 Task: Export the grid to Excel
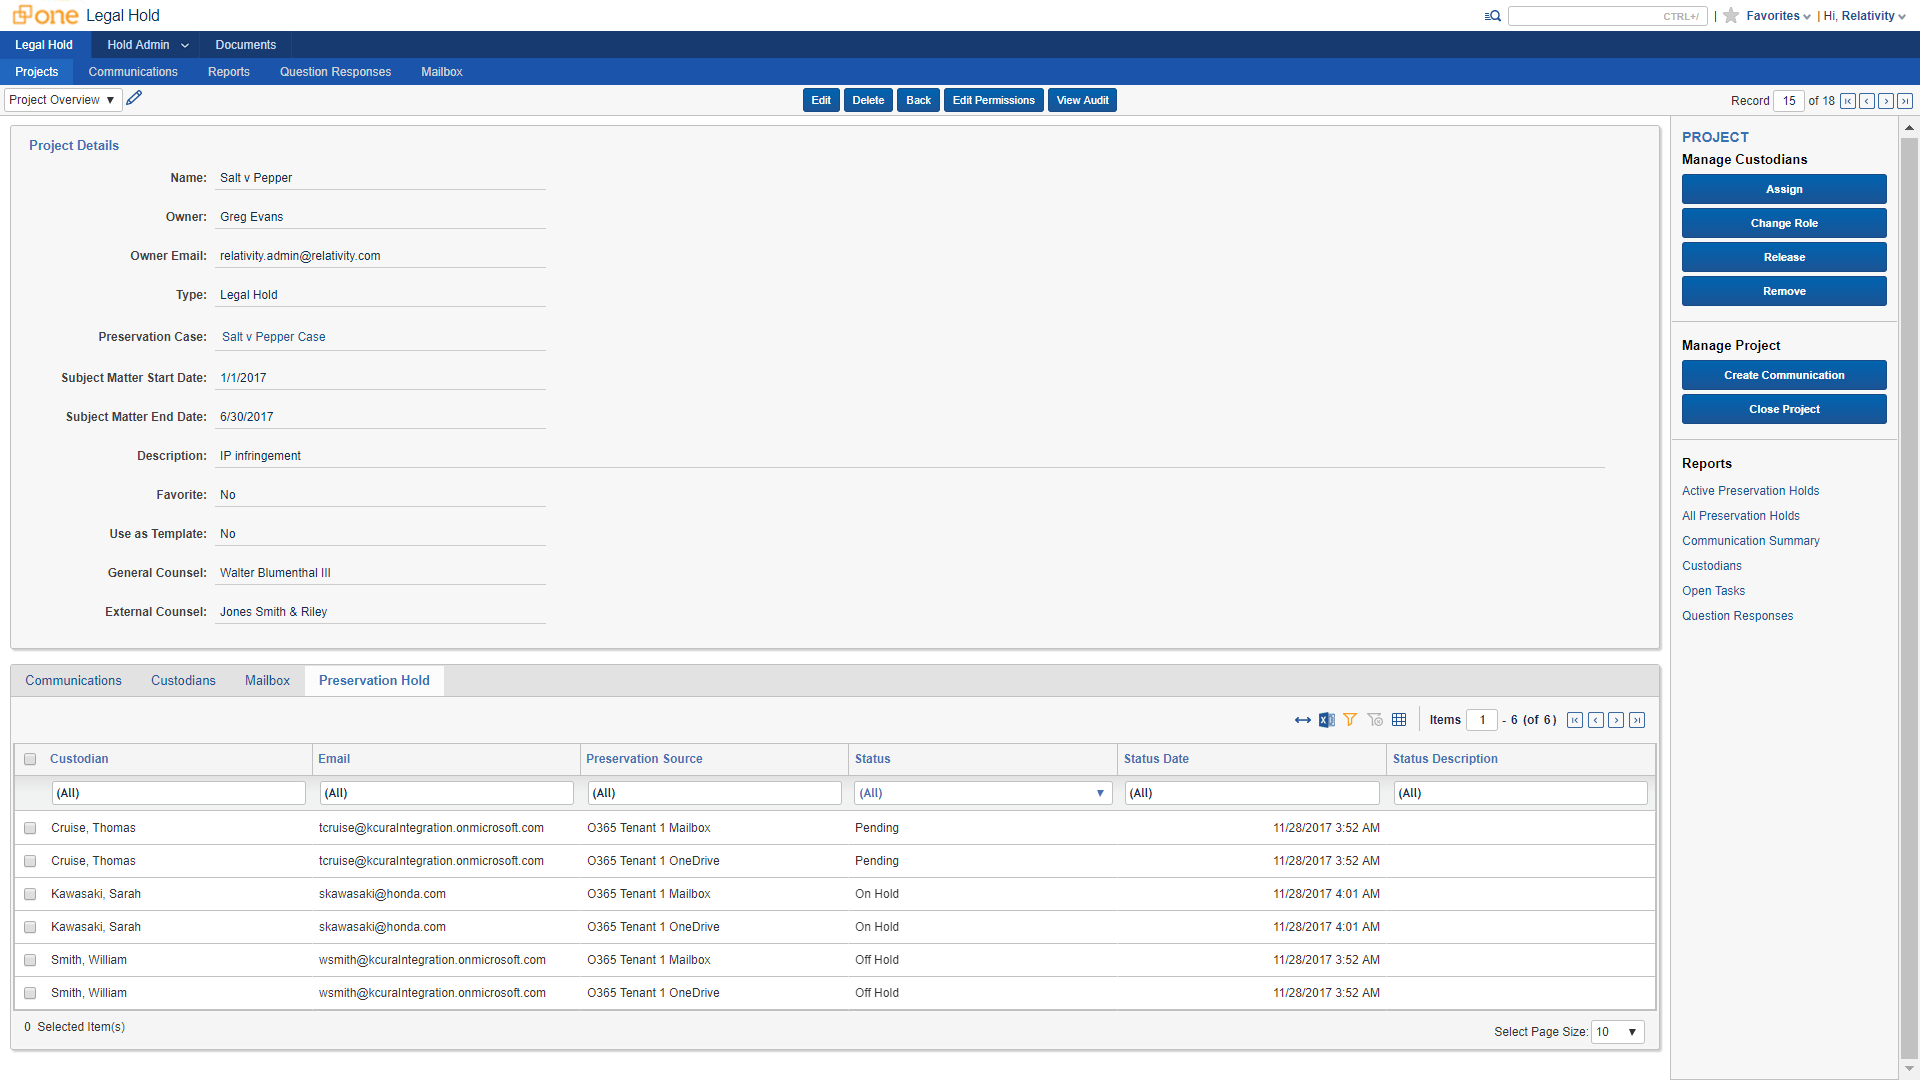pyautogui.click(x=1326, y=719)
